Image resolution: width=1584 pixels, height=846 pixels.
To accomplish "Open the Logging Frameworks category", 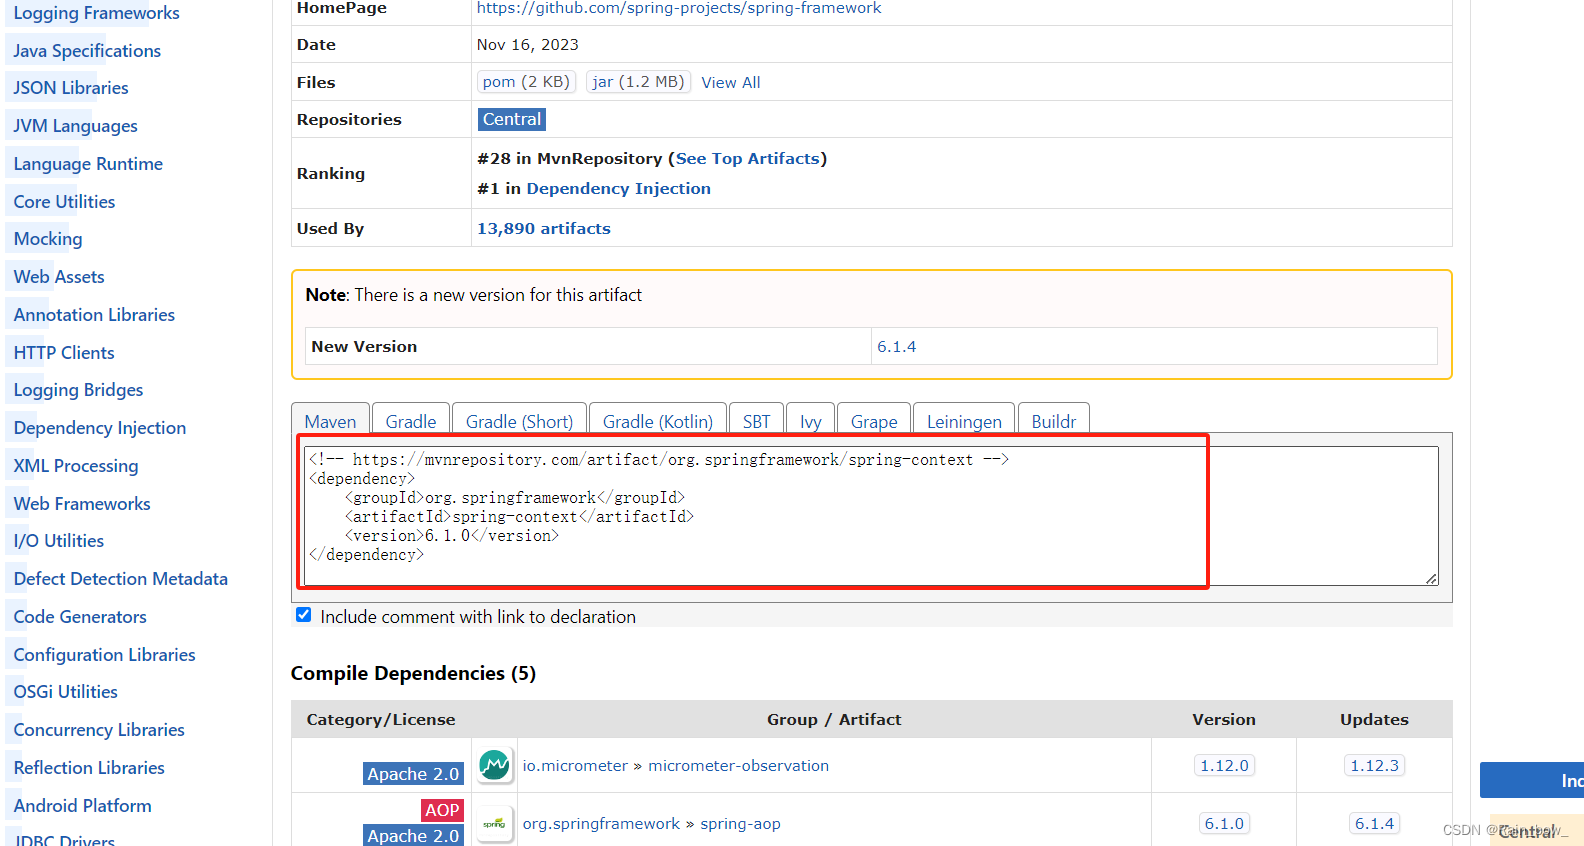I will [97, 13].
